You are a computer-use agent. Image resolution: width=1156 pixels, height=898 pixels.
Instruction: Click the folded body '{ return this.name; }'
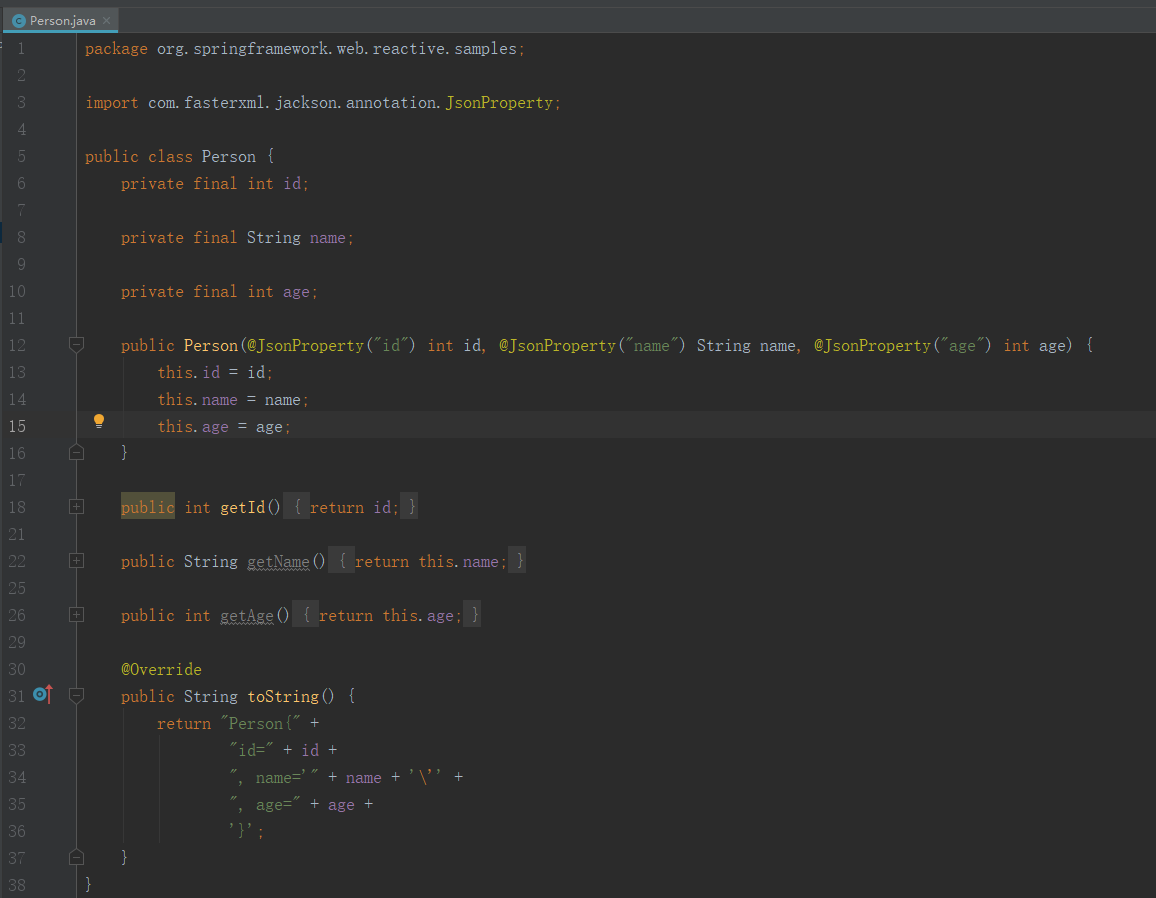(x=427, y=561)
